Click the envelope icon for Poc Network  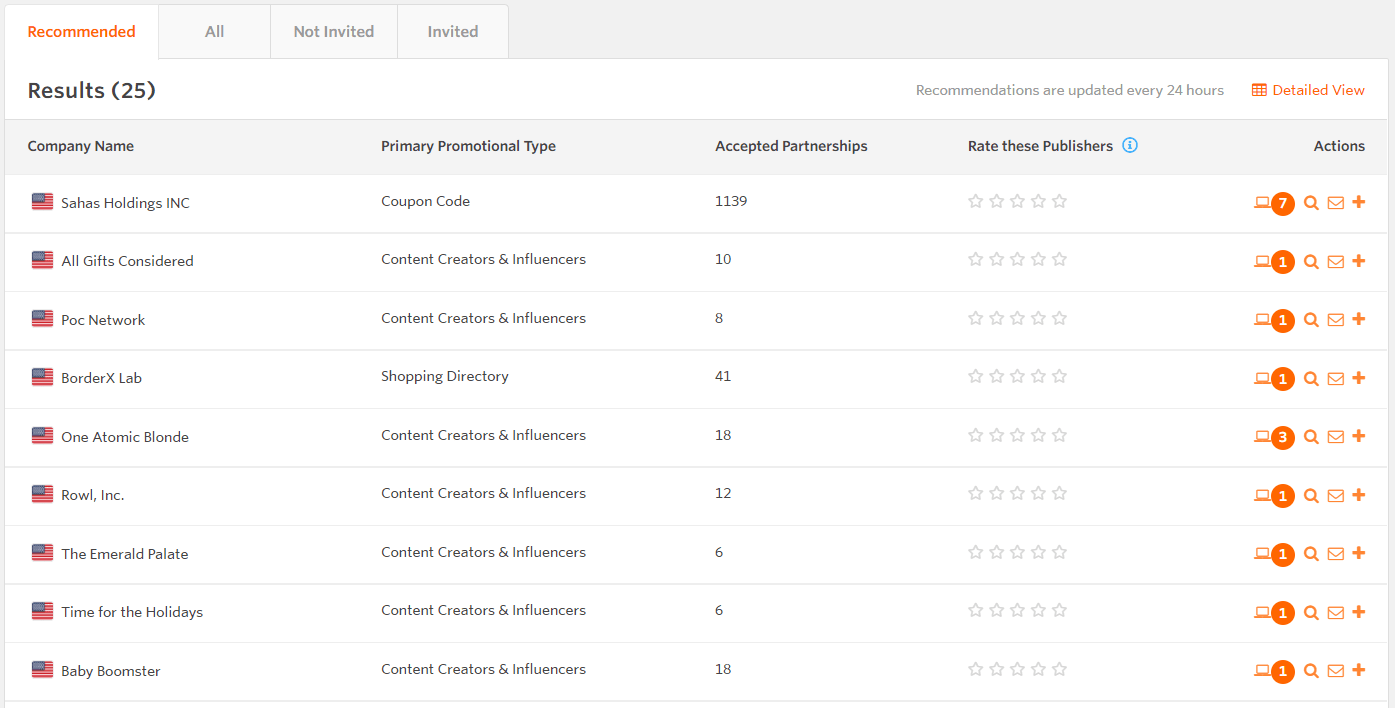1335,320
